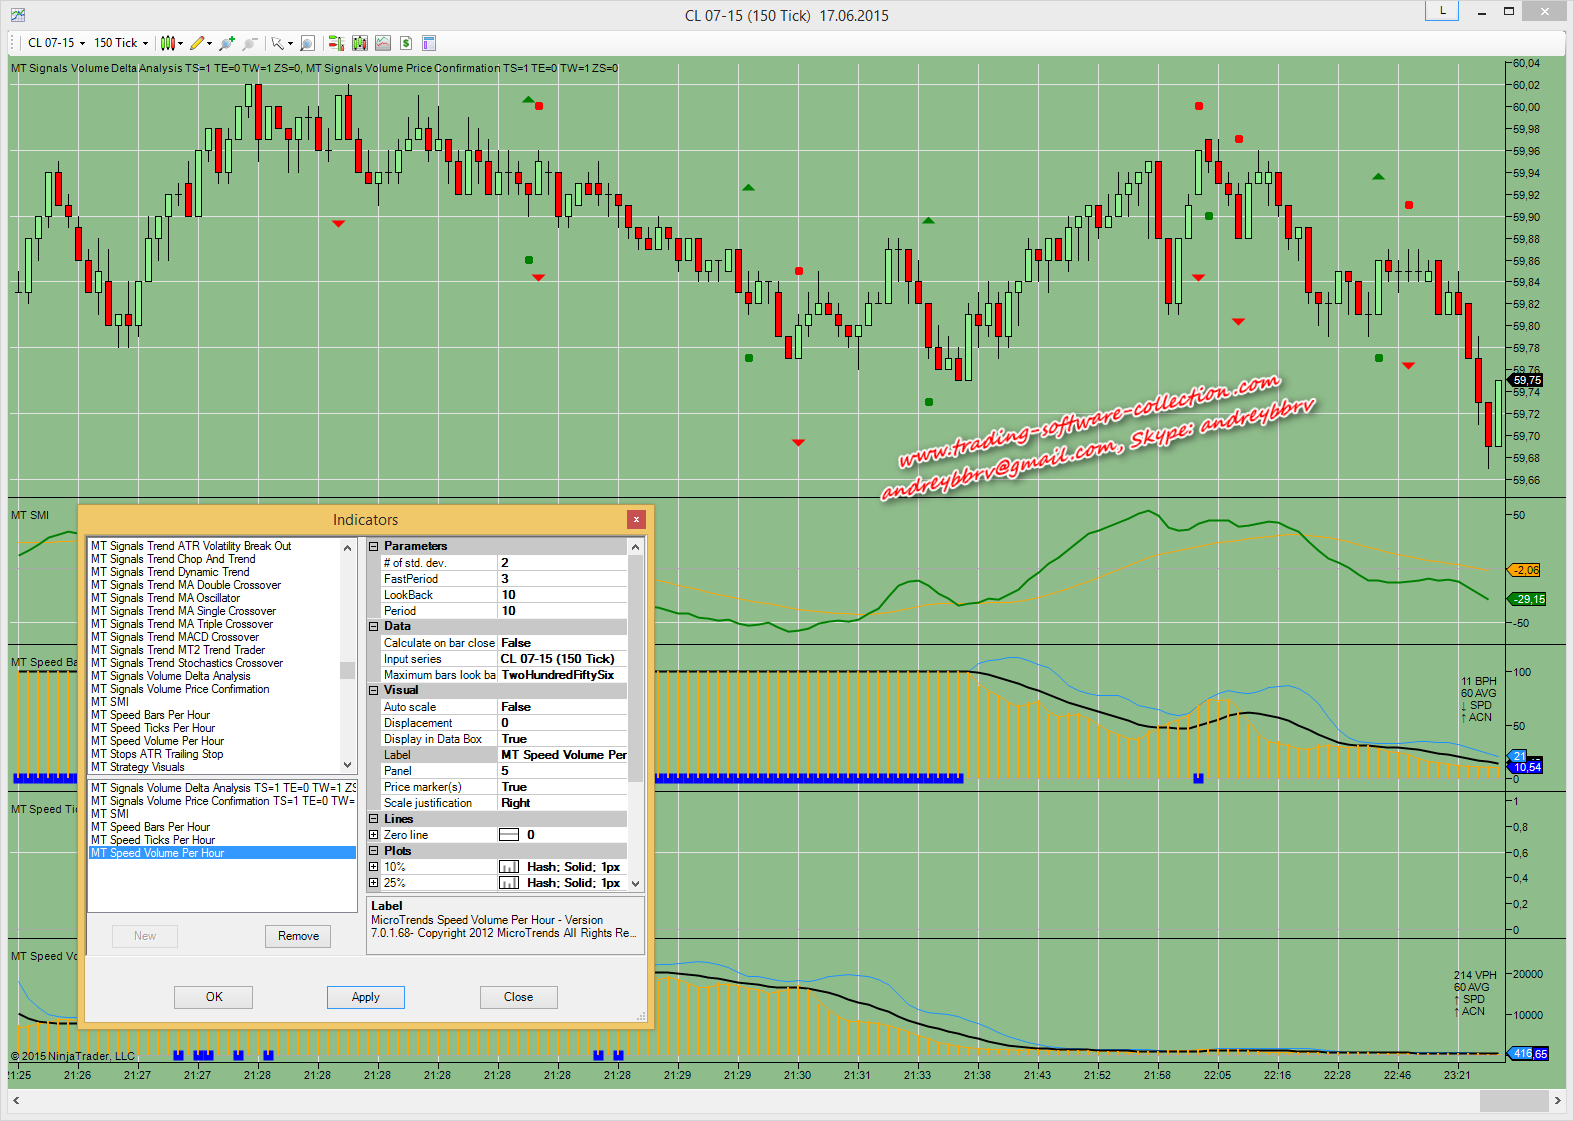
Task: Open the green dollar strategies icon
Action: (406, 43)
